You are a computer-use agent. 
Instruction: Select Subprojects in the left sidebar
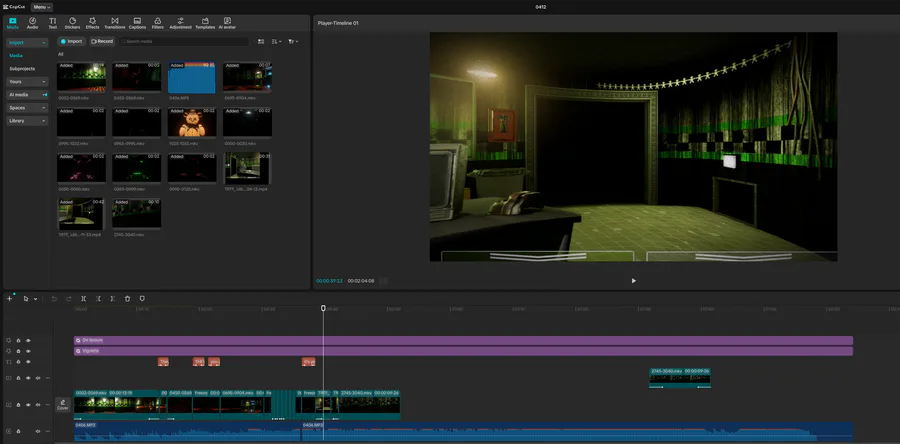click(x=23, y=68)
